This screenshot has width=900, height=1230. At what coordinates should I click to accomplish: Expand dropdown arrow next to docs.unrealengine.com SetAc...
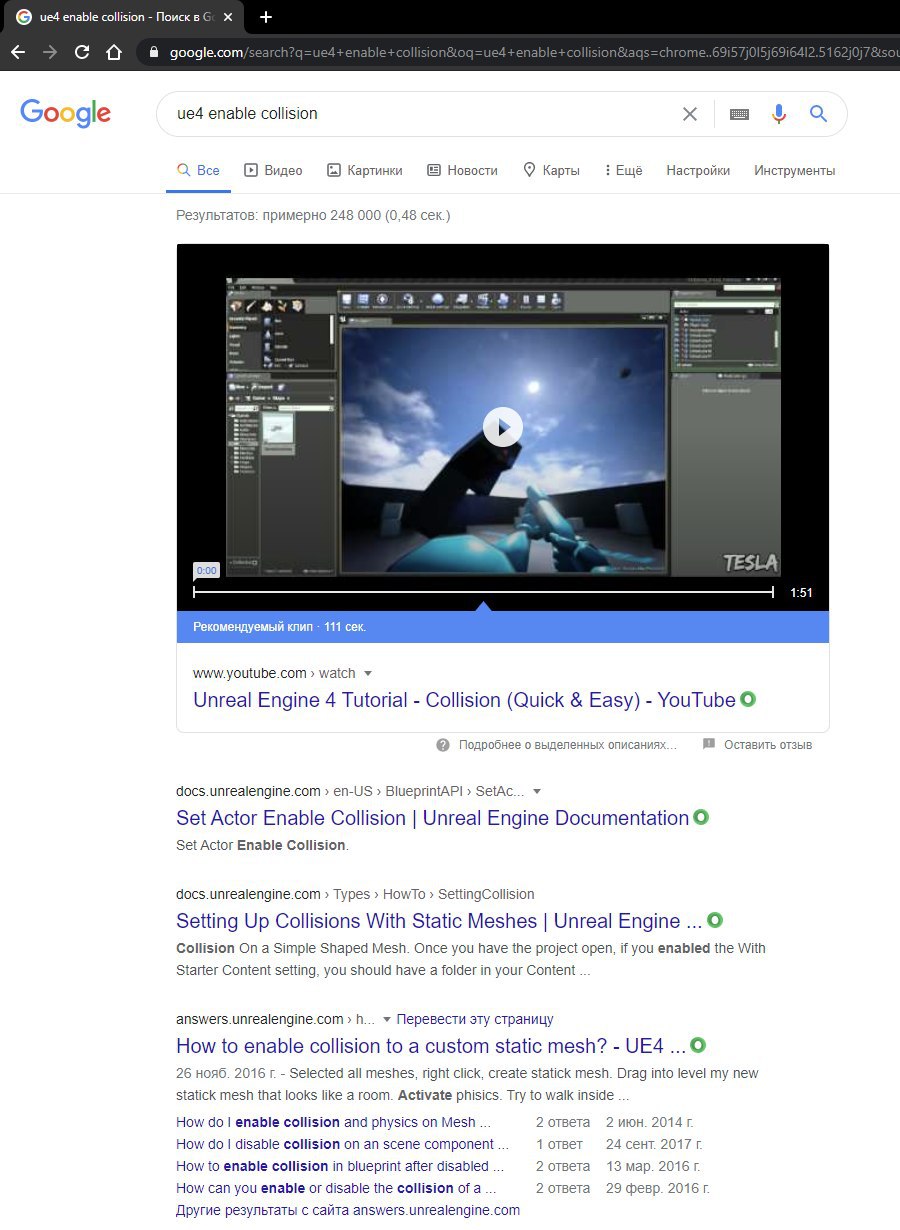pos(537,791)
